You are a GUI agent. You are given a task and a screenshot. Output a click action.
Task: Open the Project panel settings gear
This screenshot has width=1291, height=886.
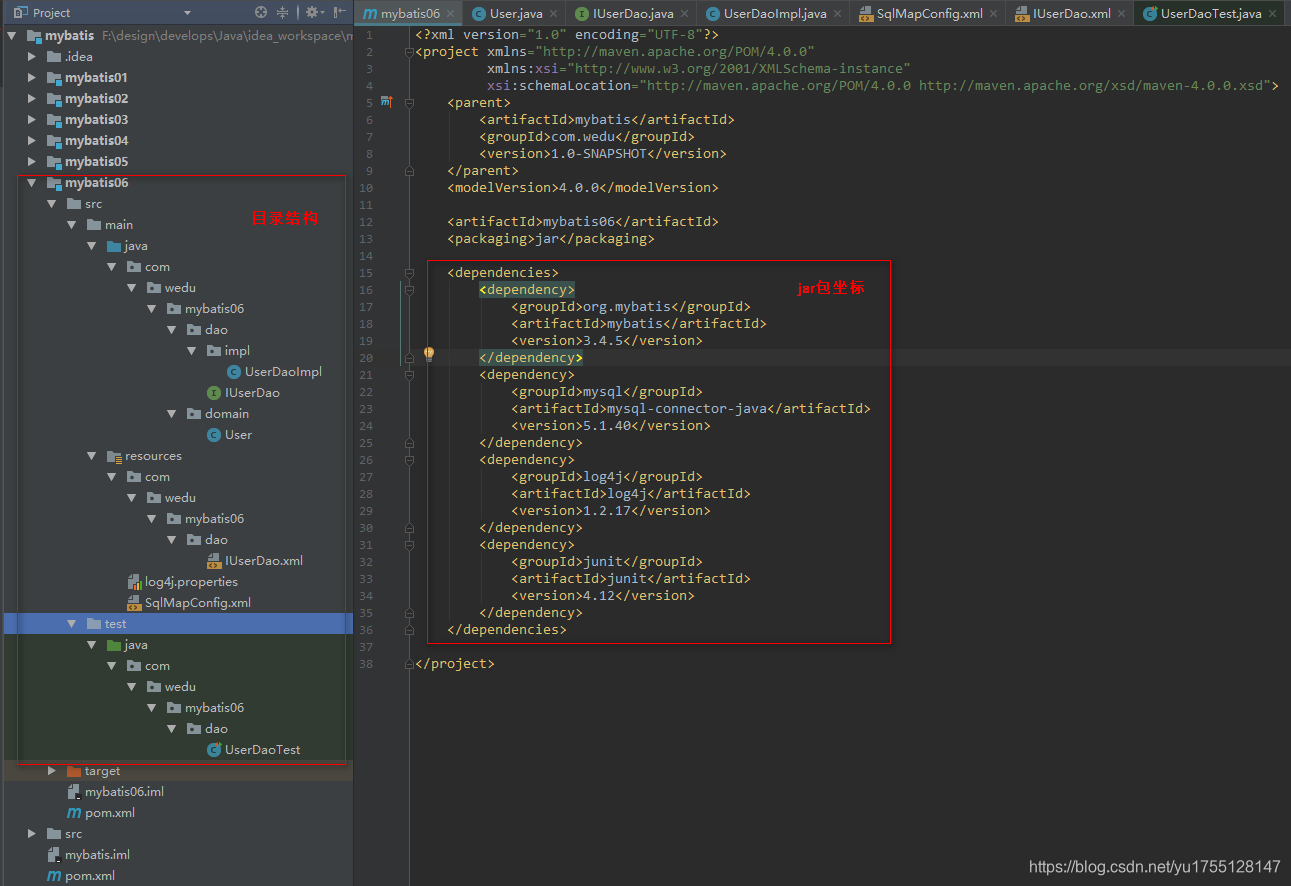click(x=310, y=14)
